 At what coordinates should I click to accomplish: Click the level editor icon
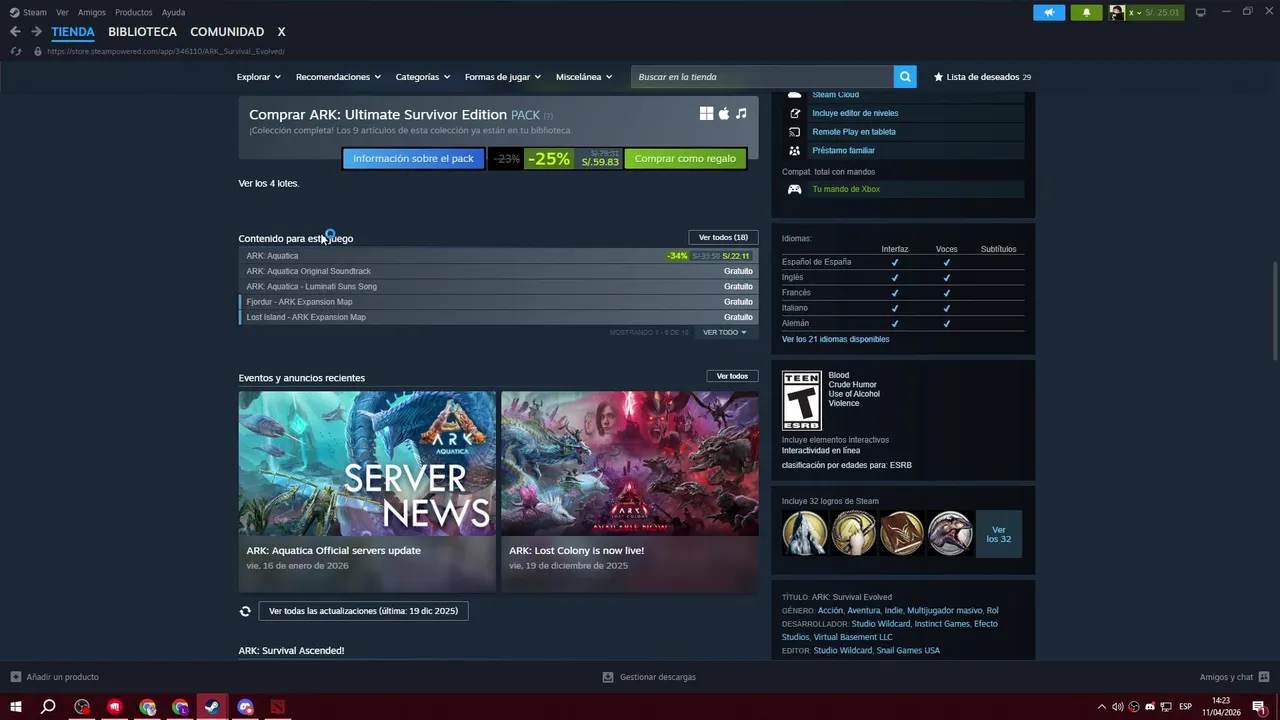pos(794,113)
